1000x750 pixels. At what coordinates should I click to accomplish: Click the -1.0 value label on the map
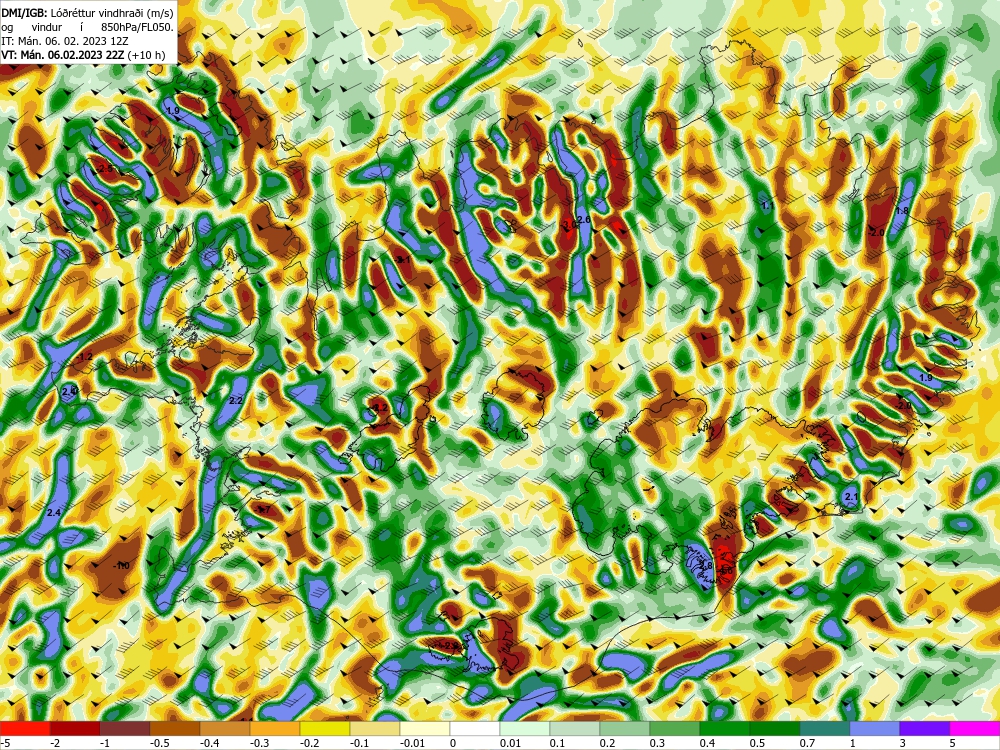(121, 566)
